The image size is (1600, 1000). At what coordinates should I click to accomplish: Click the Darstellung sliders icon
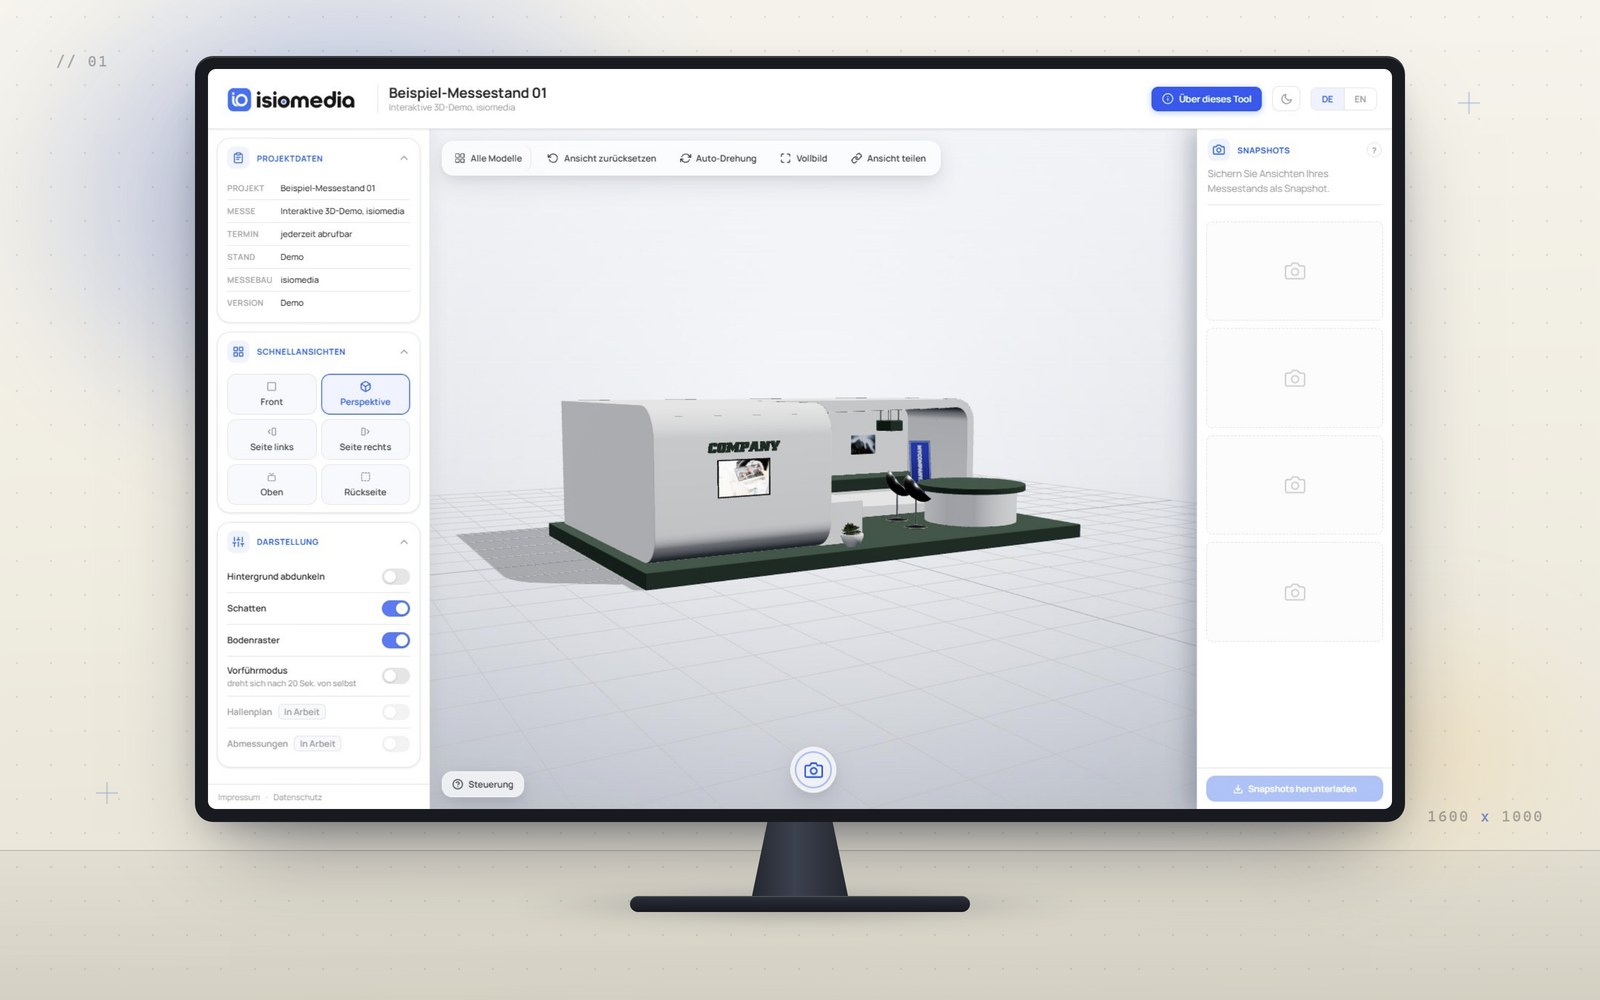238,541
